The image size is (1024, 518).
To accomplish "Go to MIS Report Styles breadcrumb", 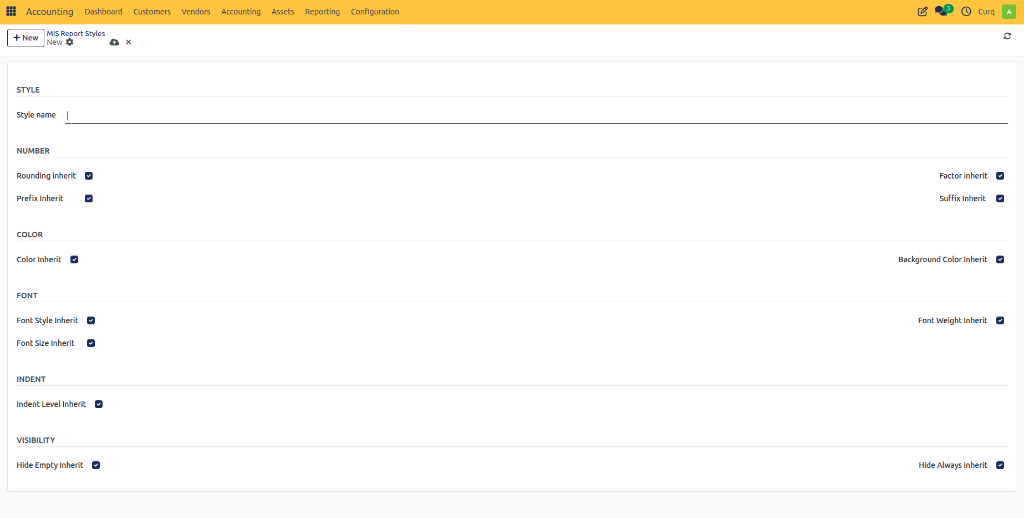I will (x=76, y=33).
